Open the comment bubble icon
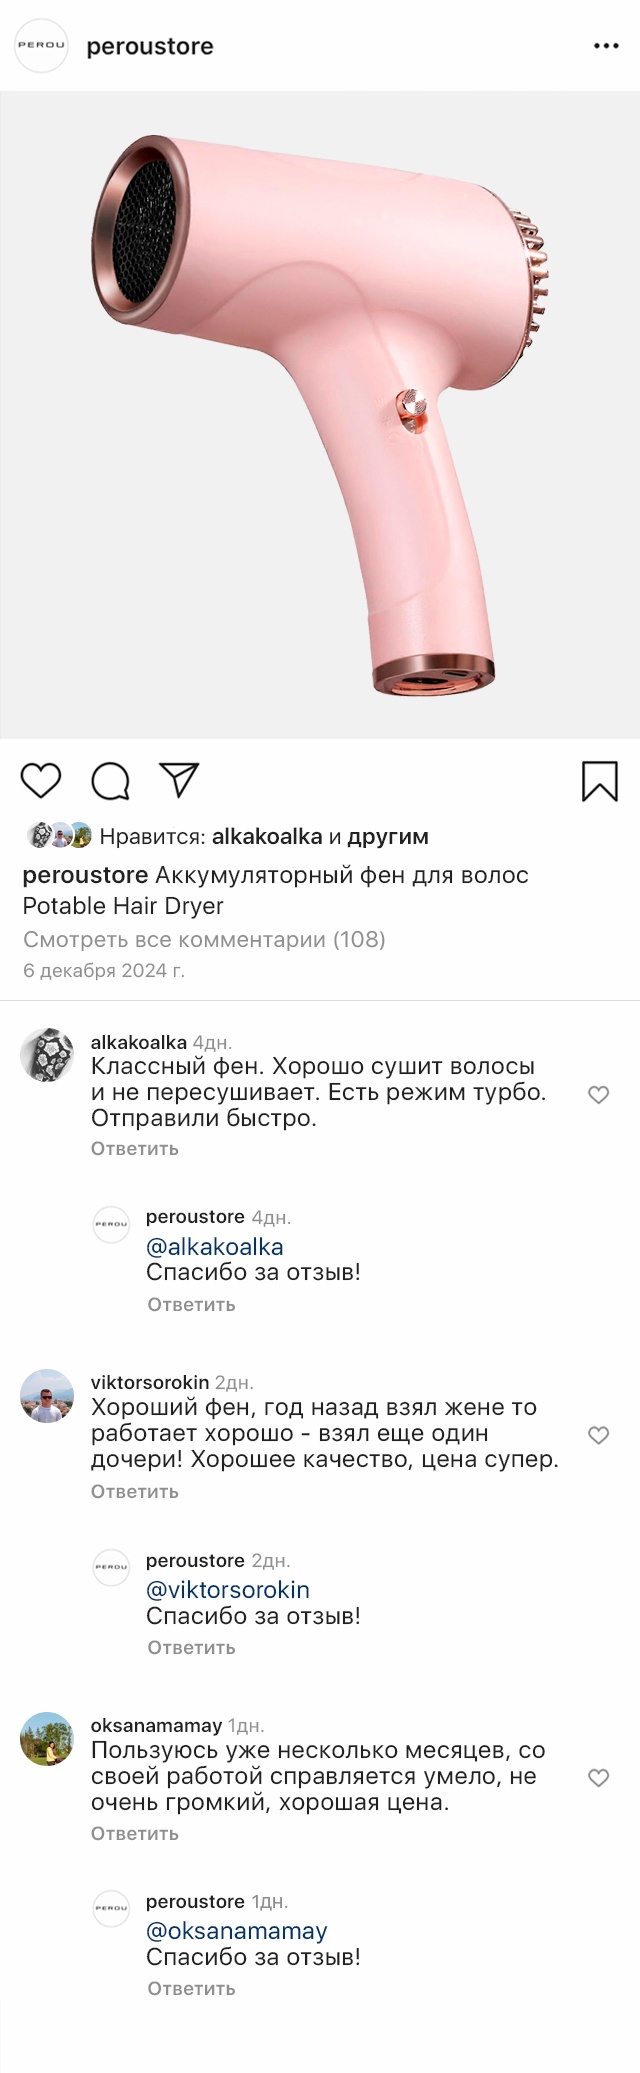 pos(110,781)
